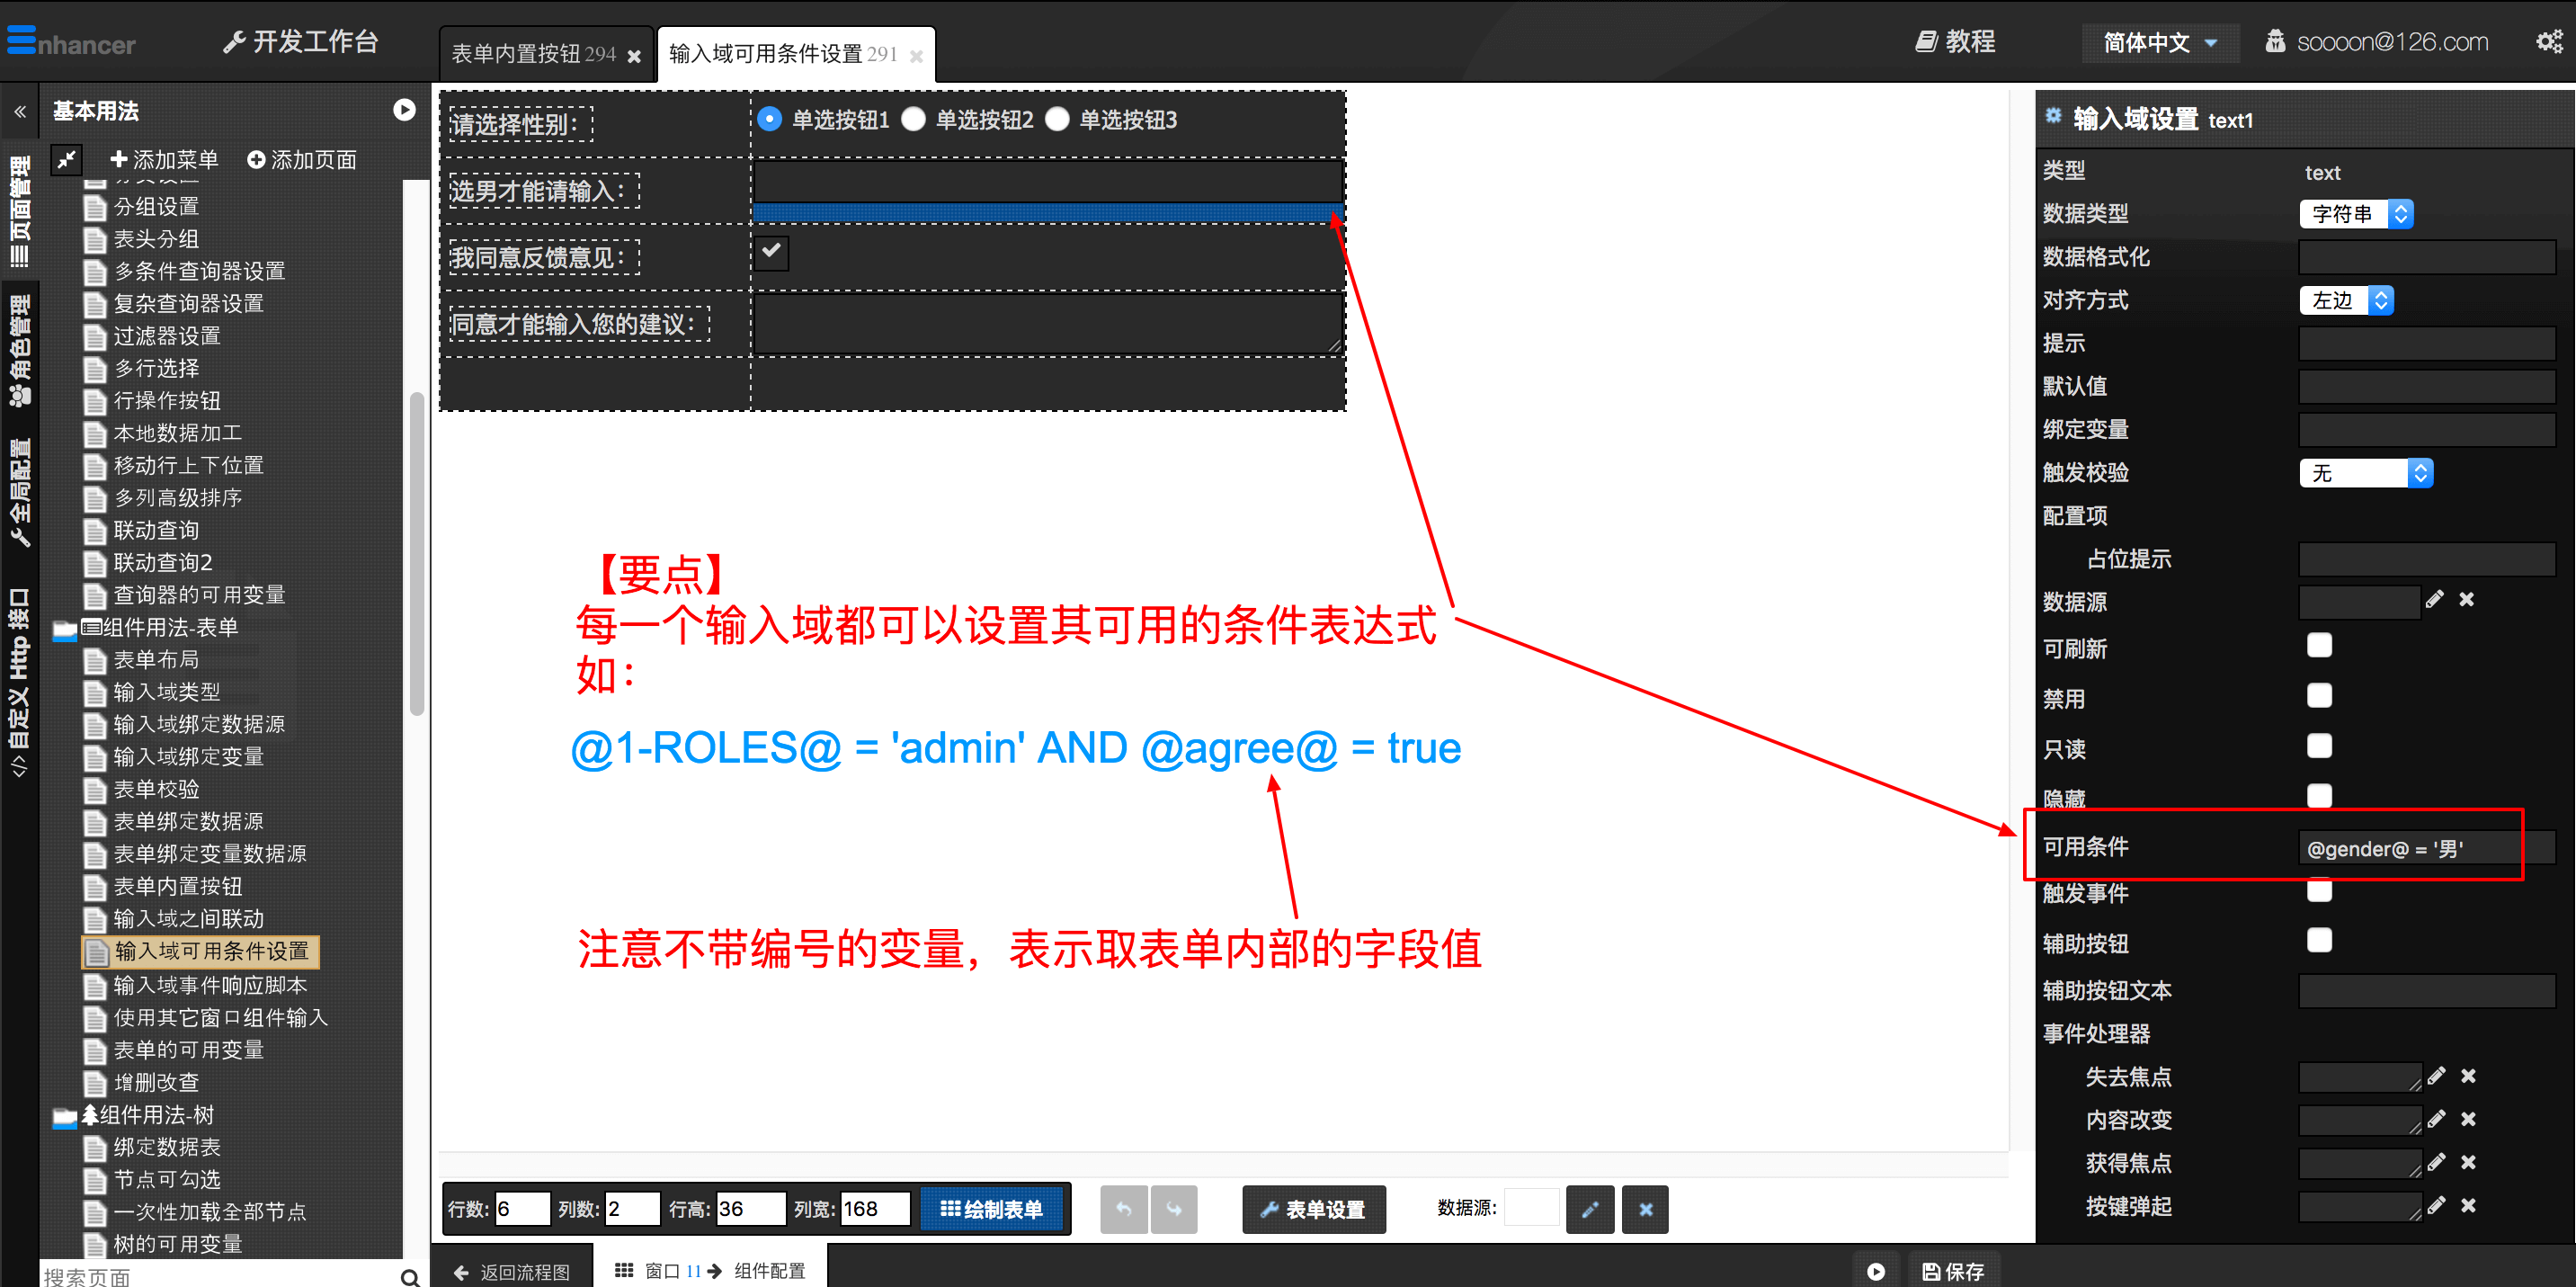
Task: Click the clear X button beside bottom 数据源
Action: (1645, 1209)
